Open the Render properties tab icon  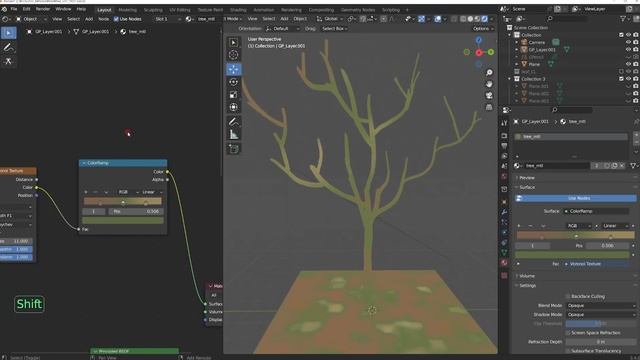[504, 136]
